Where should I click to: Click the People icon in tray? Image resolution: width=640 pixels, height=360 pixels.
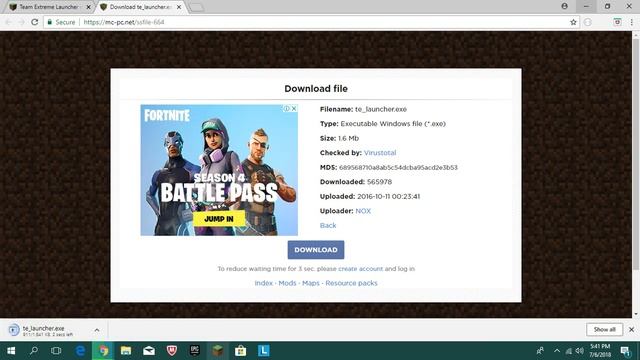pyautogui.click(x=540, y=351)
